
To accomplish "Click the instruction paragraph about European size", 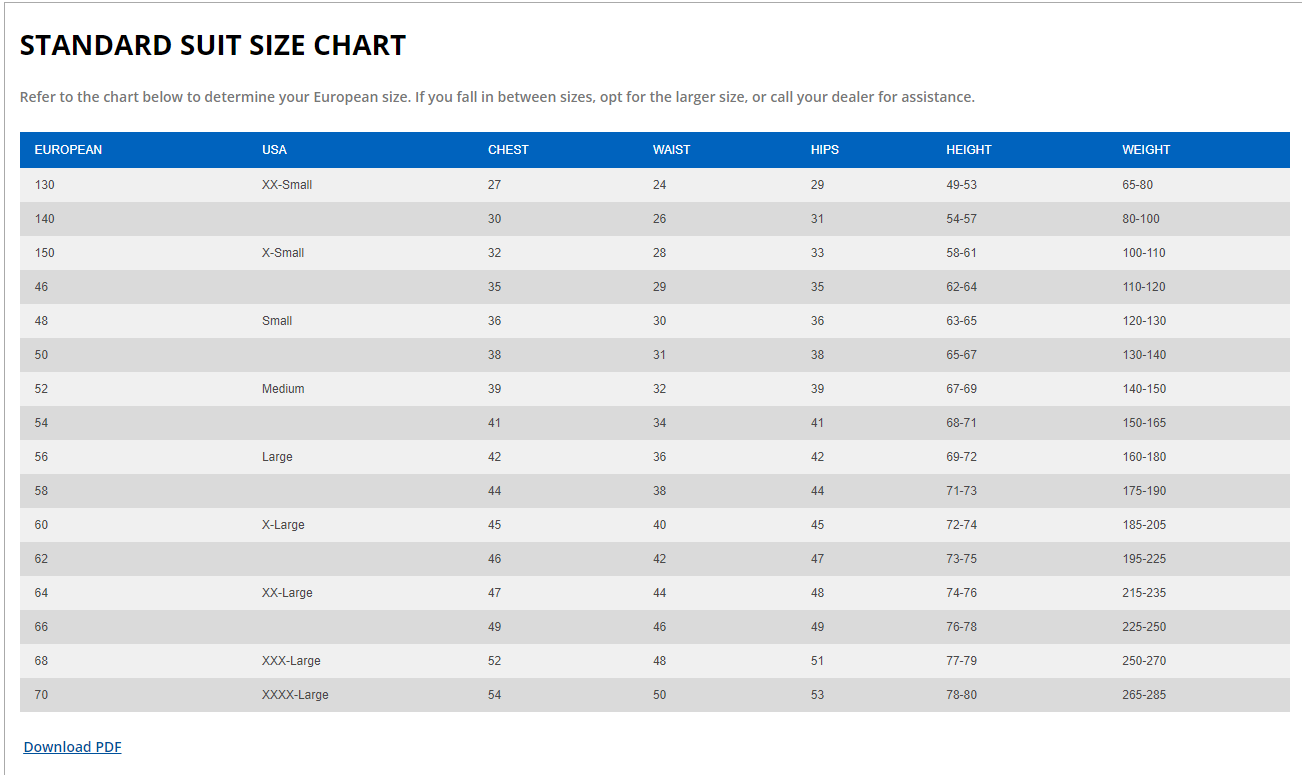I will (x=497, y=97).
